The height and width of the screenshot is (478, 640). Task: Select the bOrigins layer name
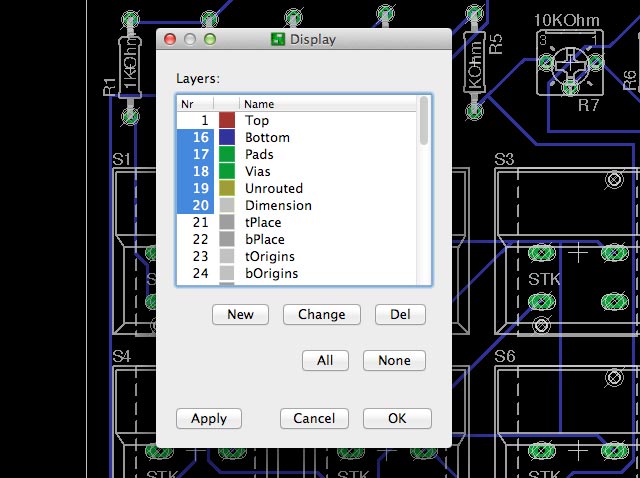pos(271,274)
